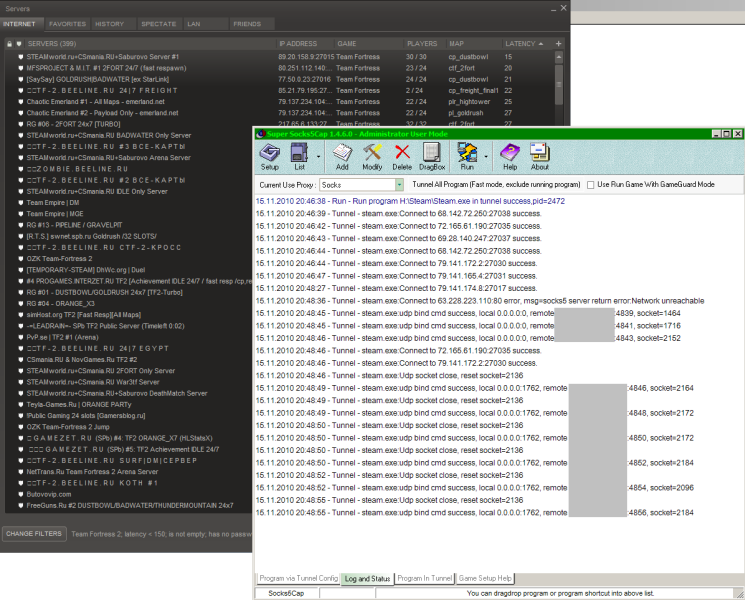Select Team Empire | DM server
Screen dimensions: 745x600
pyautogui.click(x=129, y=202)
